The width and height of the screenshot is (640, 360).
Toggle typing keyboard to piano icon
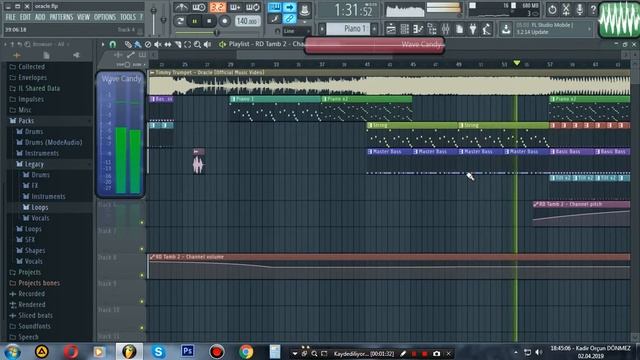point(274,7)
